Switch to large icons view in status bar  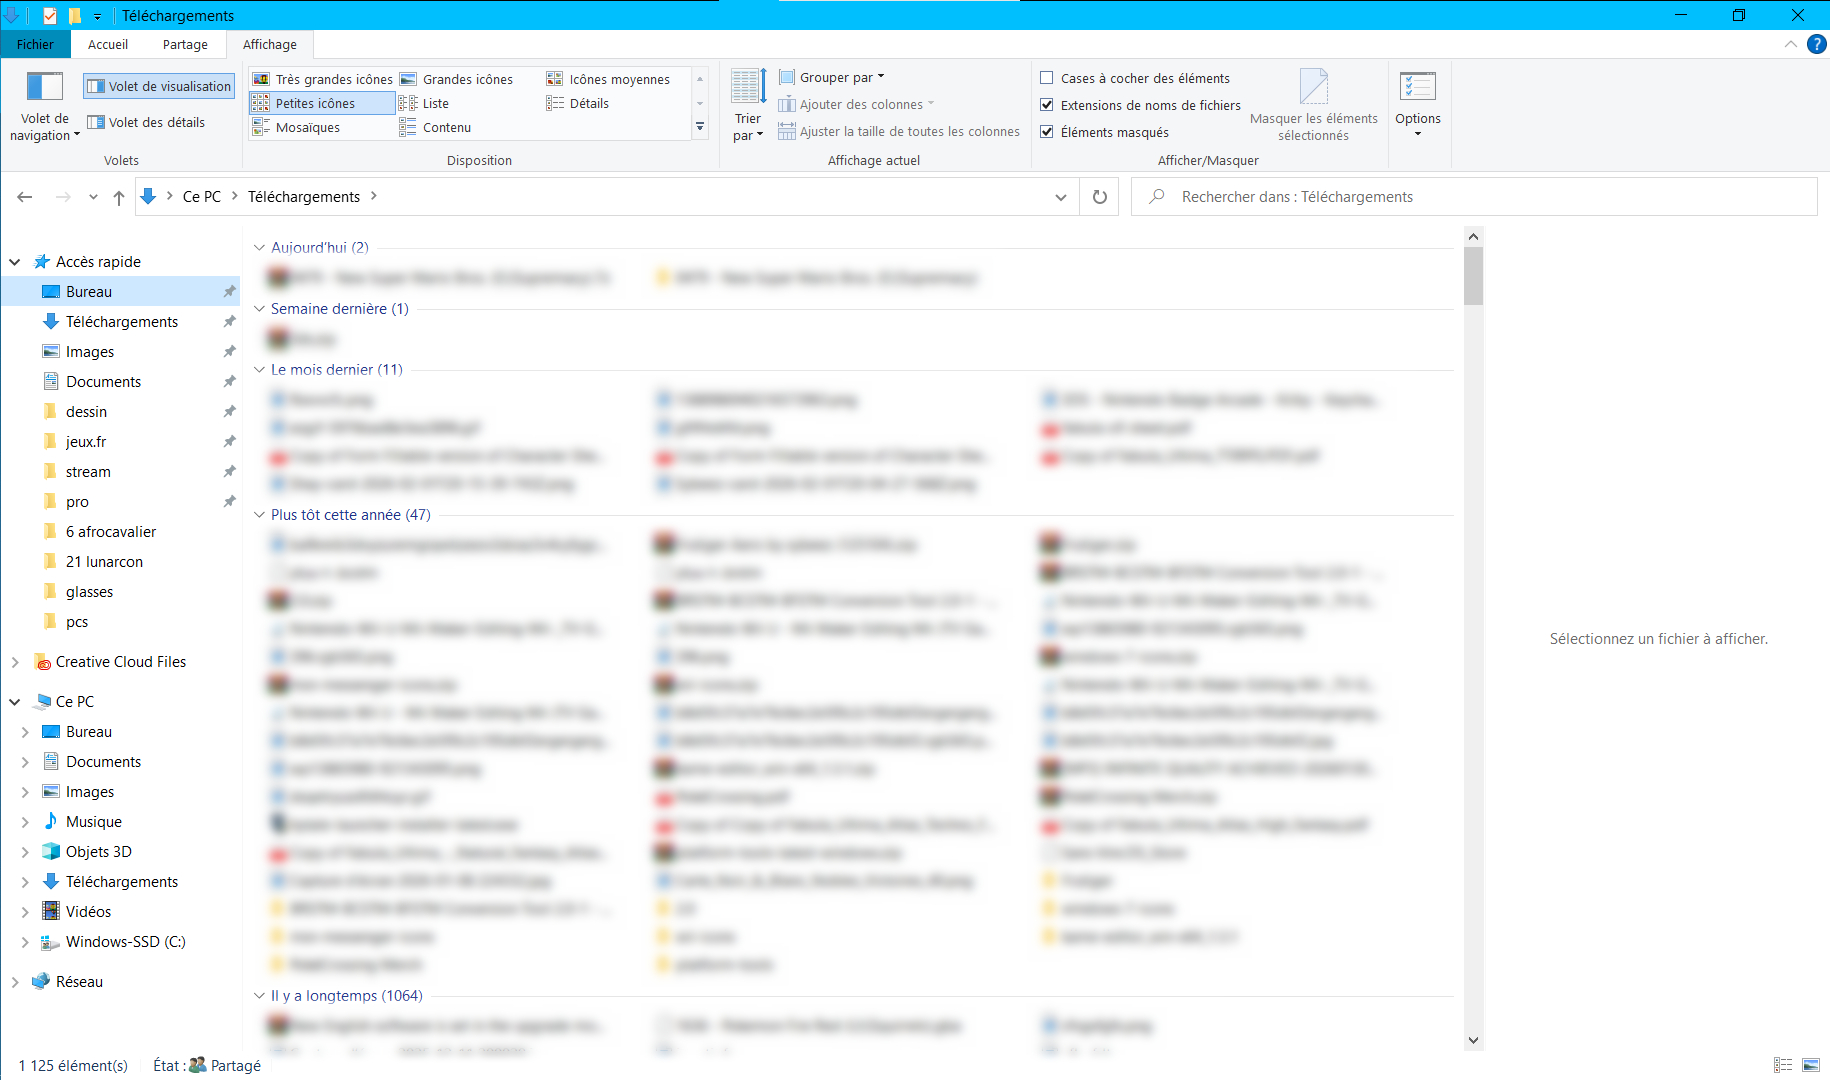pos(1811,1065)
